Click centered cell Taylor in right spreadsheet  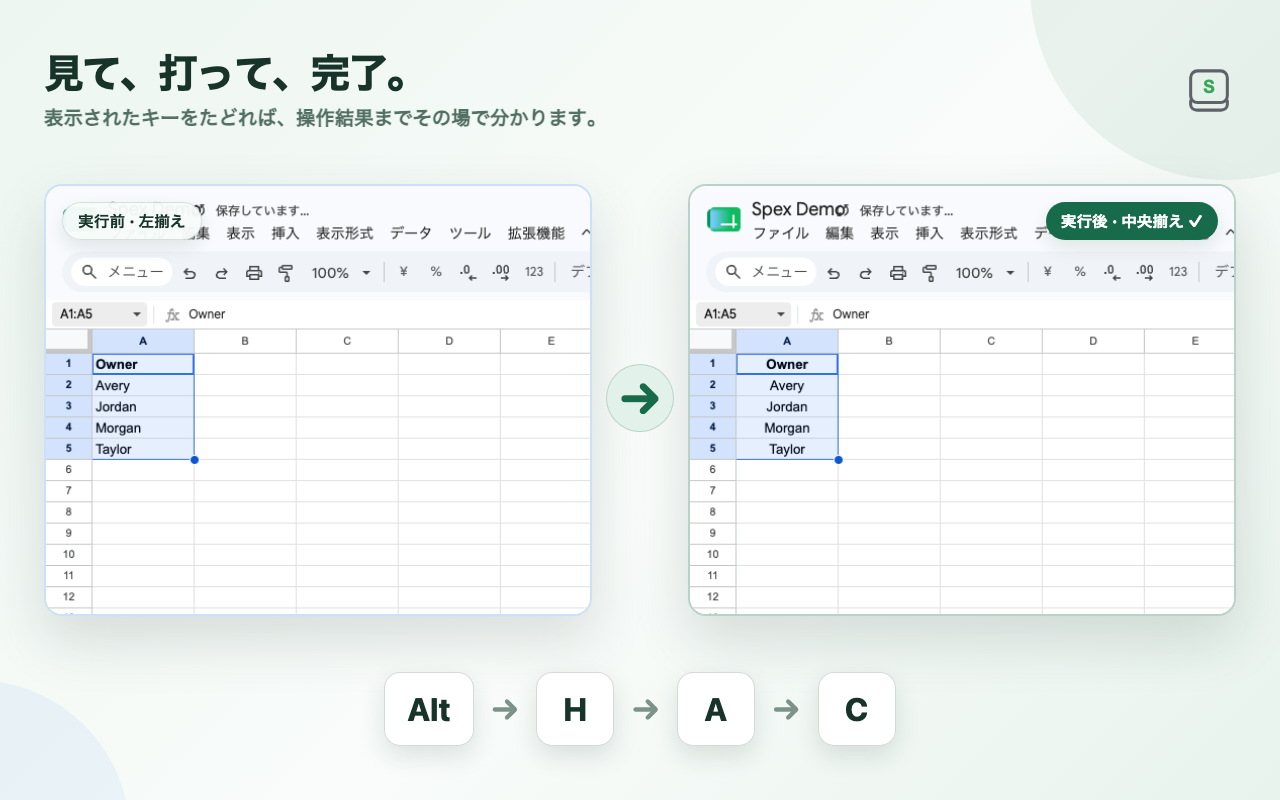point(787,449)
